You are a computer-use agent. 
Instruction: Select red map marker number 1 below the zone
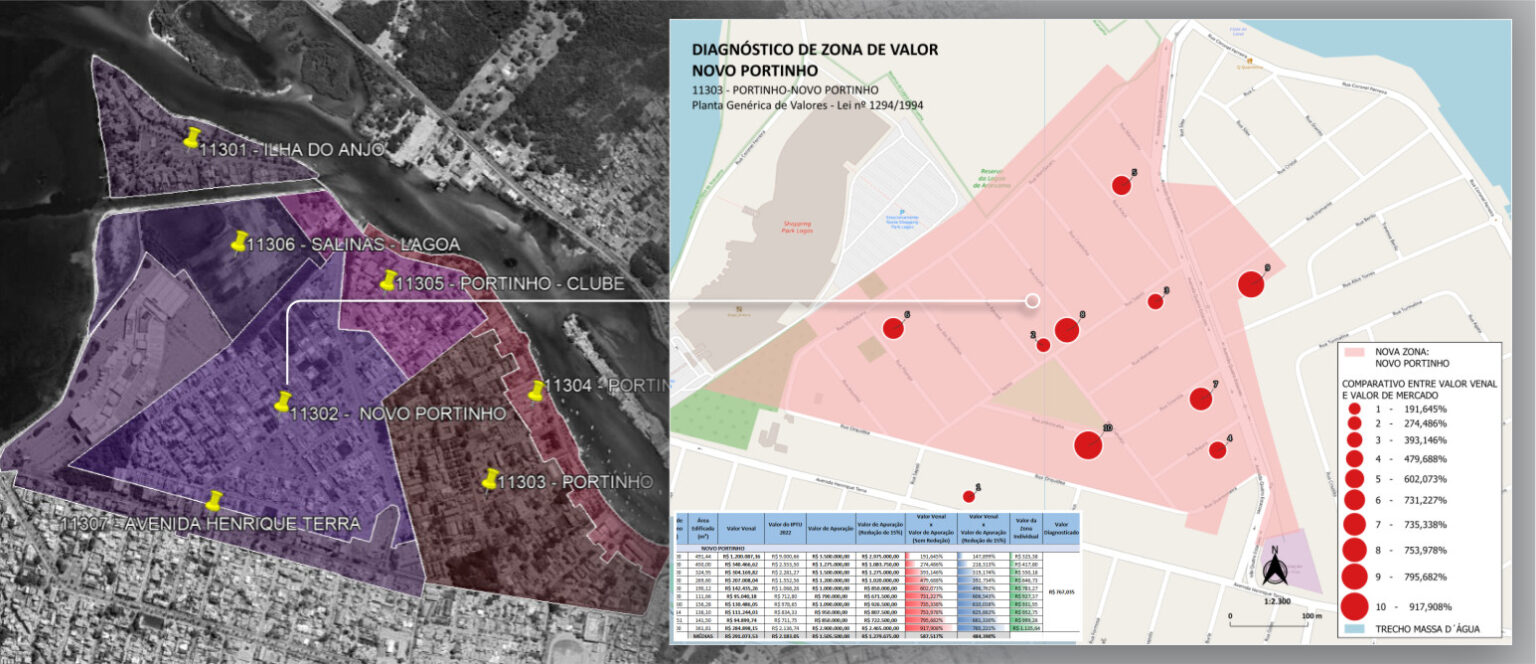pyautogui.click(x=968, y=496)
